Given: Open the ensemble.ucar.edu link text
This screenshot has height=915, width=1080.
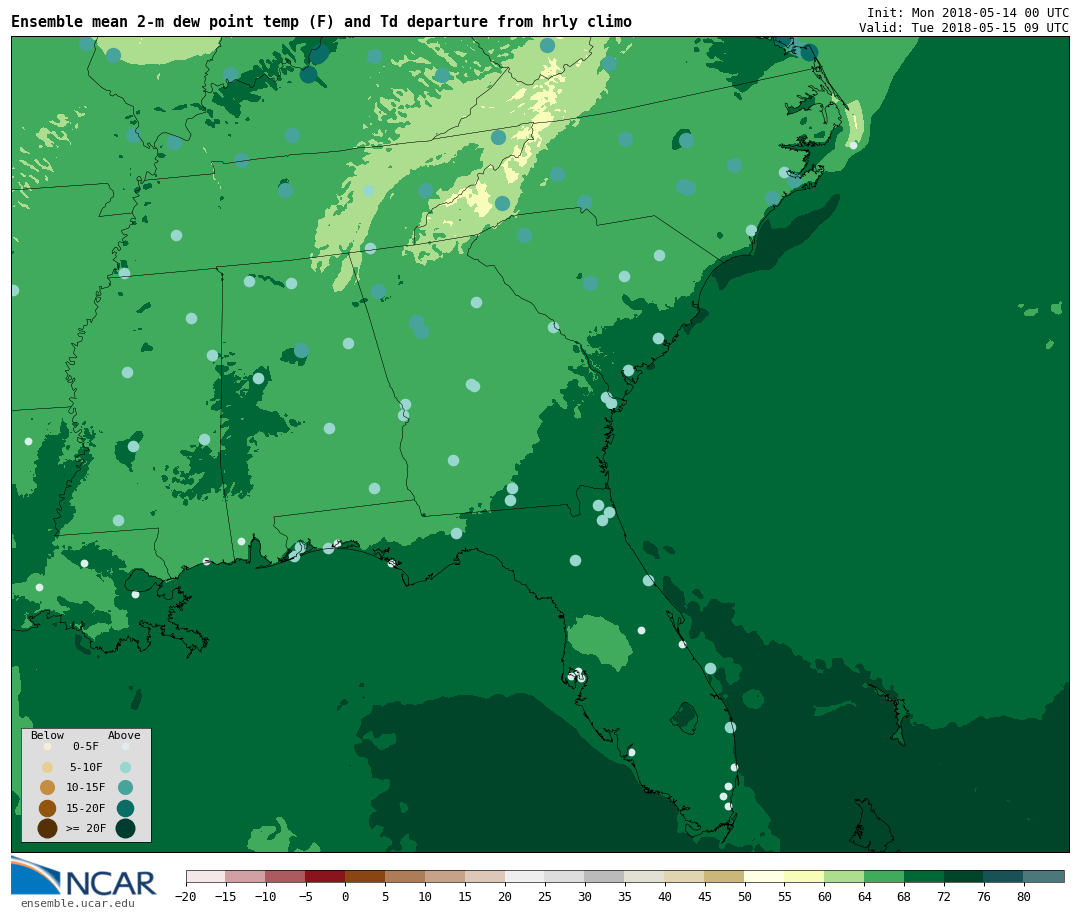Looking at the screenshot, I should (x=78, y=903).
